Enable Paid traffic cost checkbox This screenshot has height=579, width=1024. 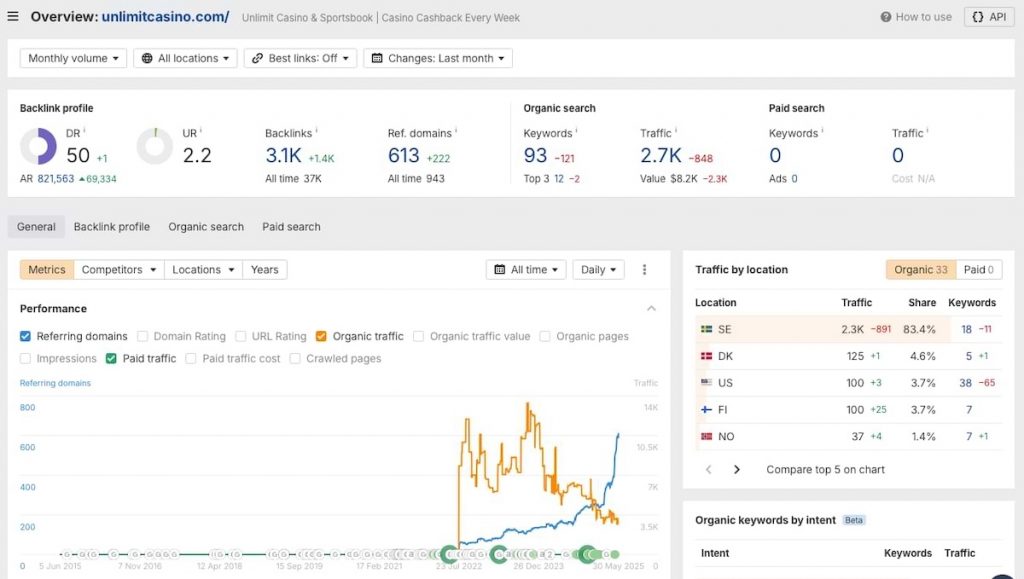click(191, 358)
